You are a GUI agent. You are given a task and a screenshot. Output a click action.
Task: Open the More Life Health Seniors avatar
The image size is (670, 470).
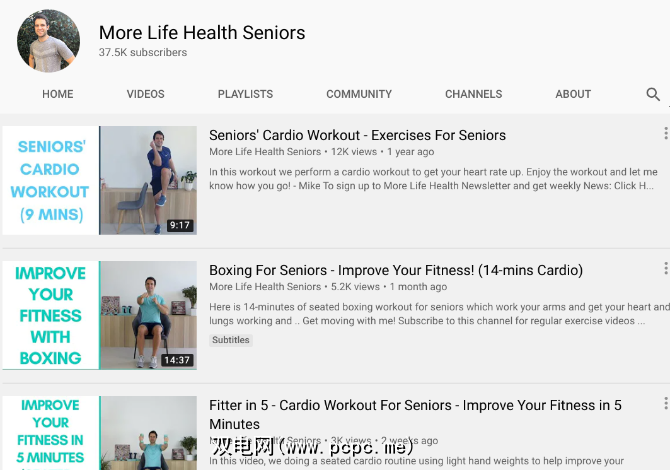coord(48,41)
